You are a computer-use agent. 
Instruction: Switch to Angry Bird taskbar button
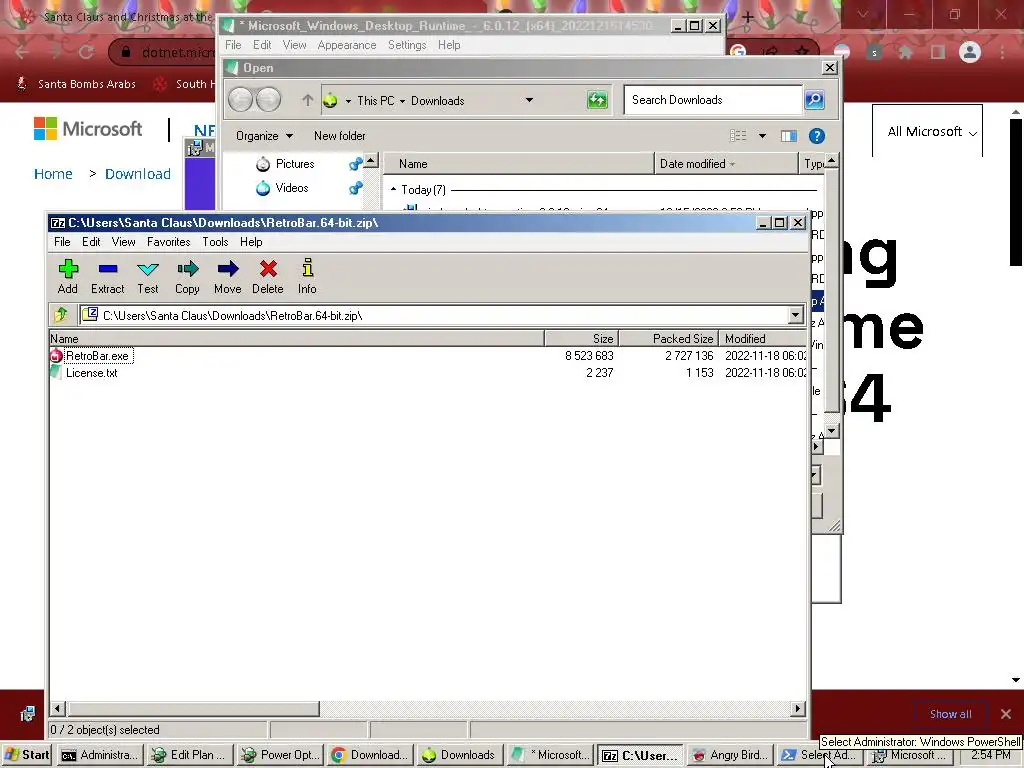(730, 755)
